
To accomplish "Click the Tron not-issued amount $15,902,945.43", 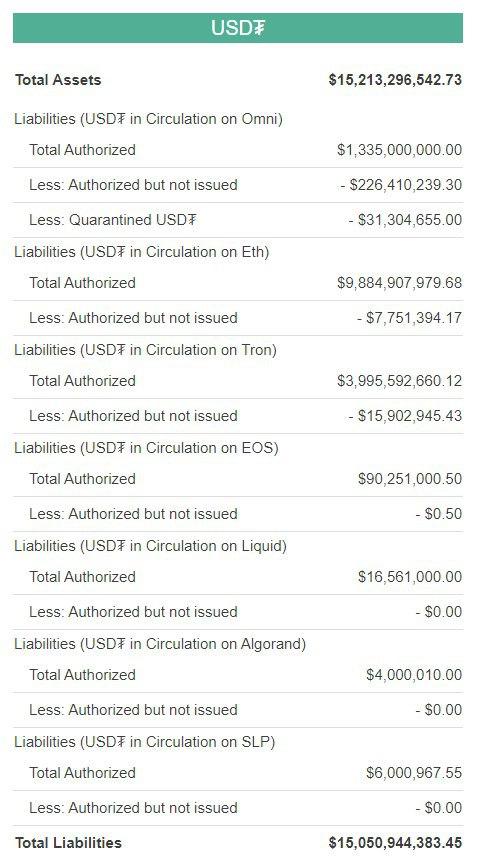I will 405,416.
